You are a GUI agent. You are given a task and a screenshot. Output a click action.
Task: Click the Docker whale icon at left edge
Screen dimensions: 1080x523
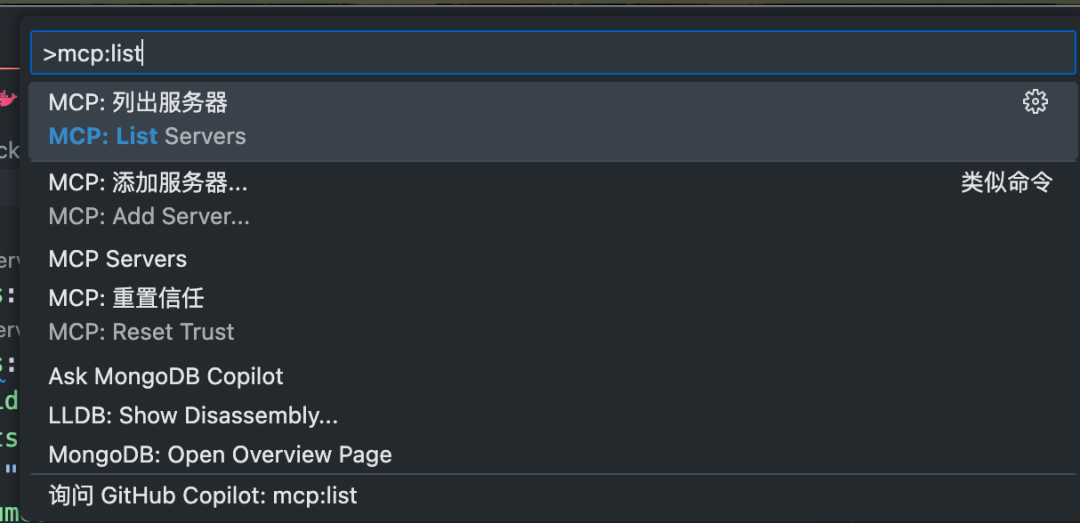tap(8, 99)
